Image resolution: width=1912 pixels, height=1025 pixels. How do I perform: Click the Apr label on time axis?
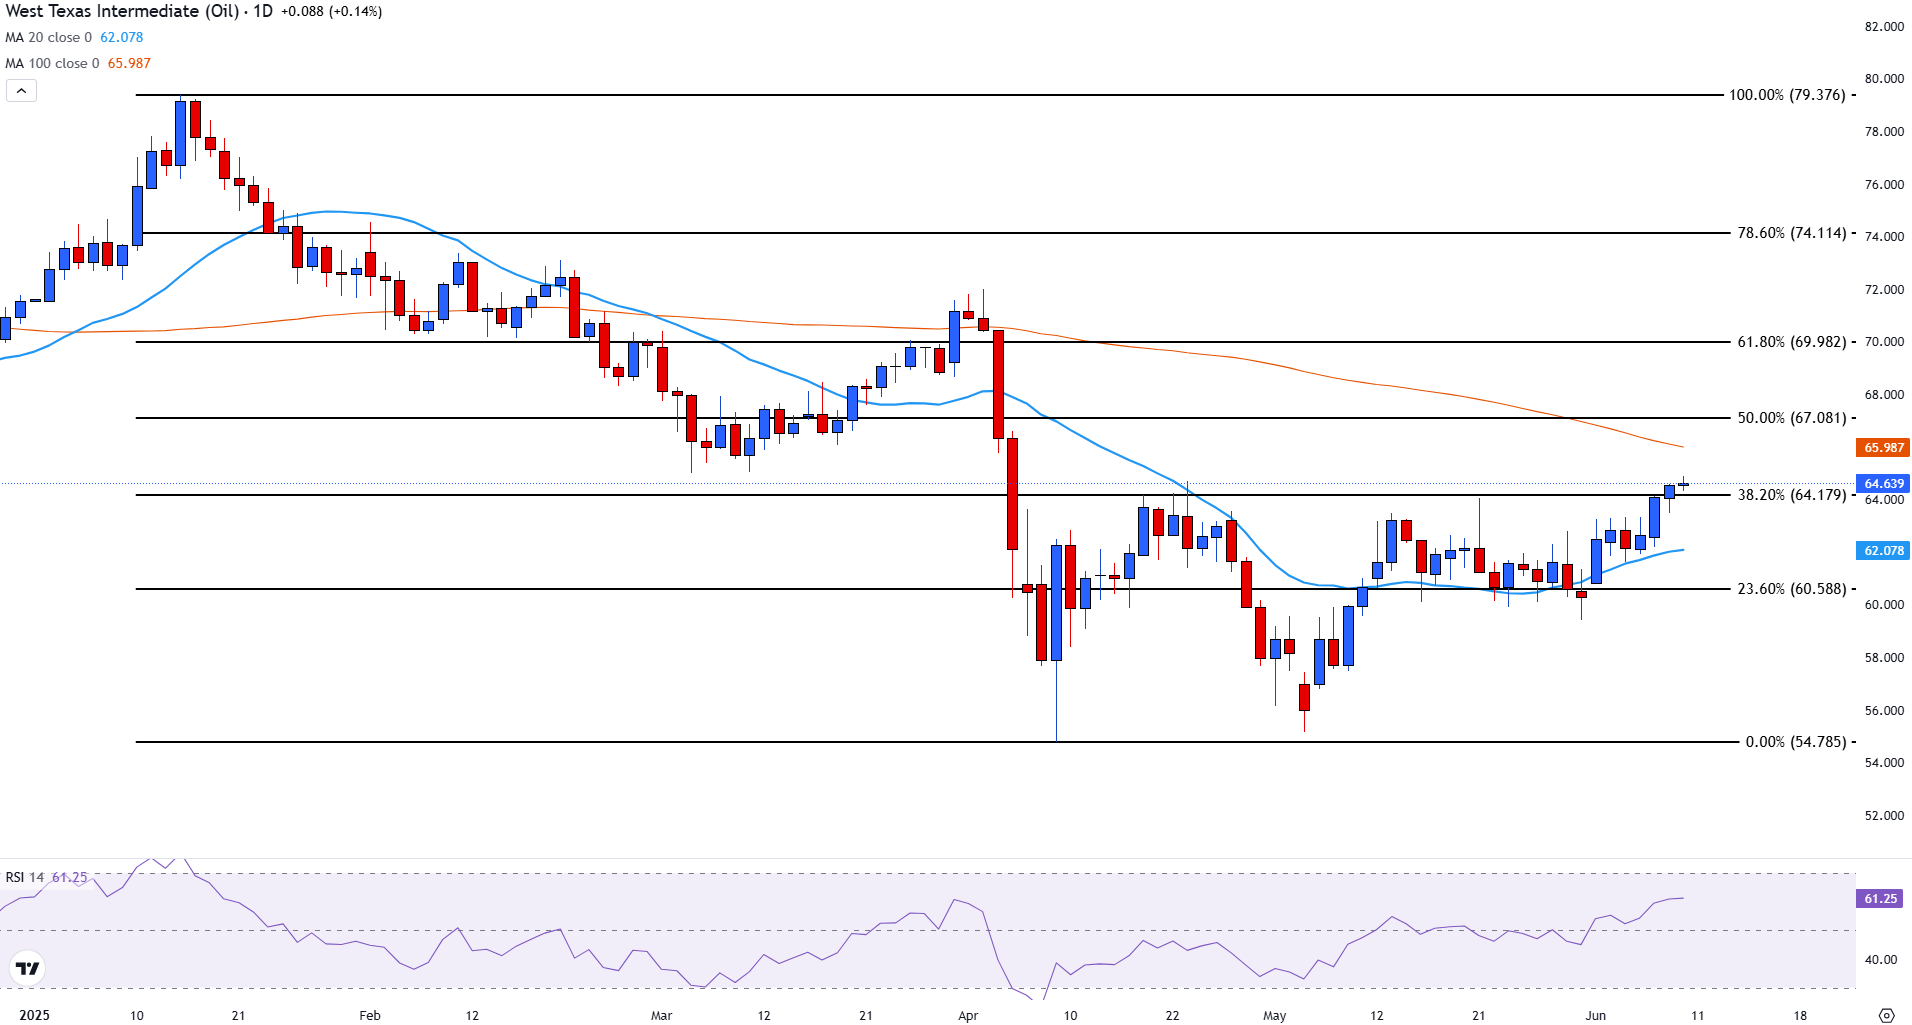pyautogui.click(x=968, y=1016)
